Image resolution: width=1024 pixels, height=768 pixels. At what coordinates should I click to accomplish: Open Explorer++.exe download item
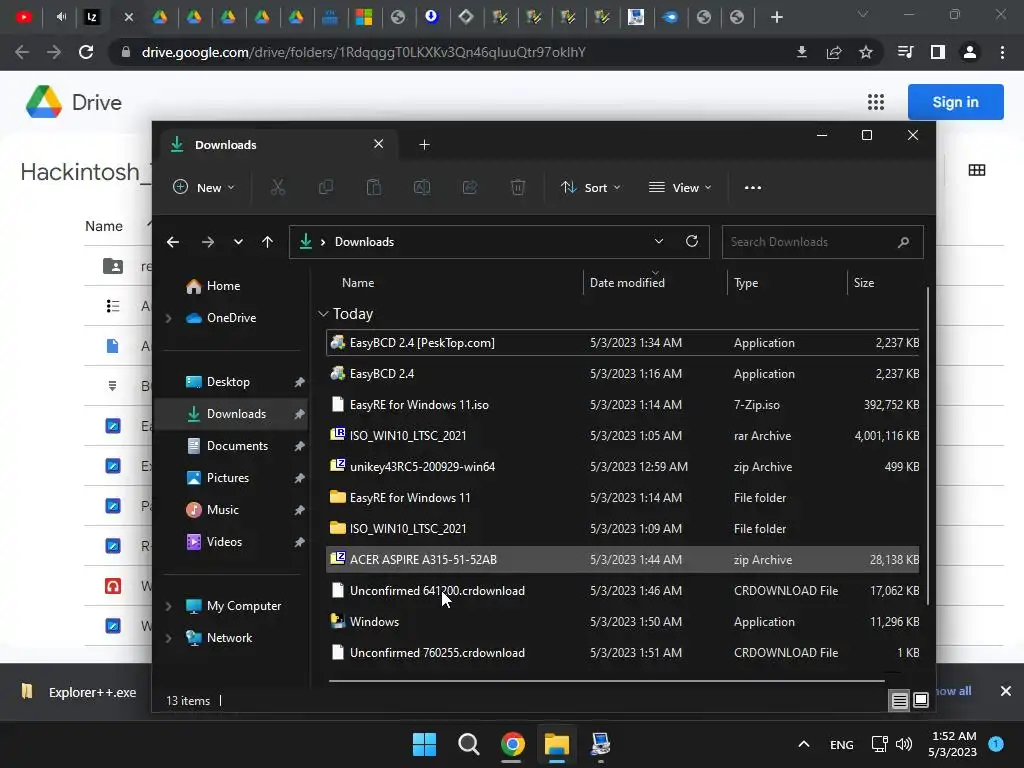click(78, 692)
